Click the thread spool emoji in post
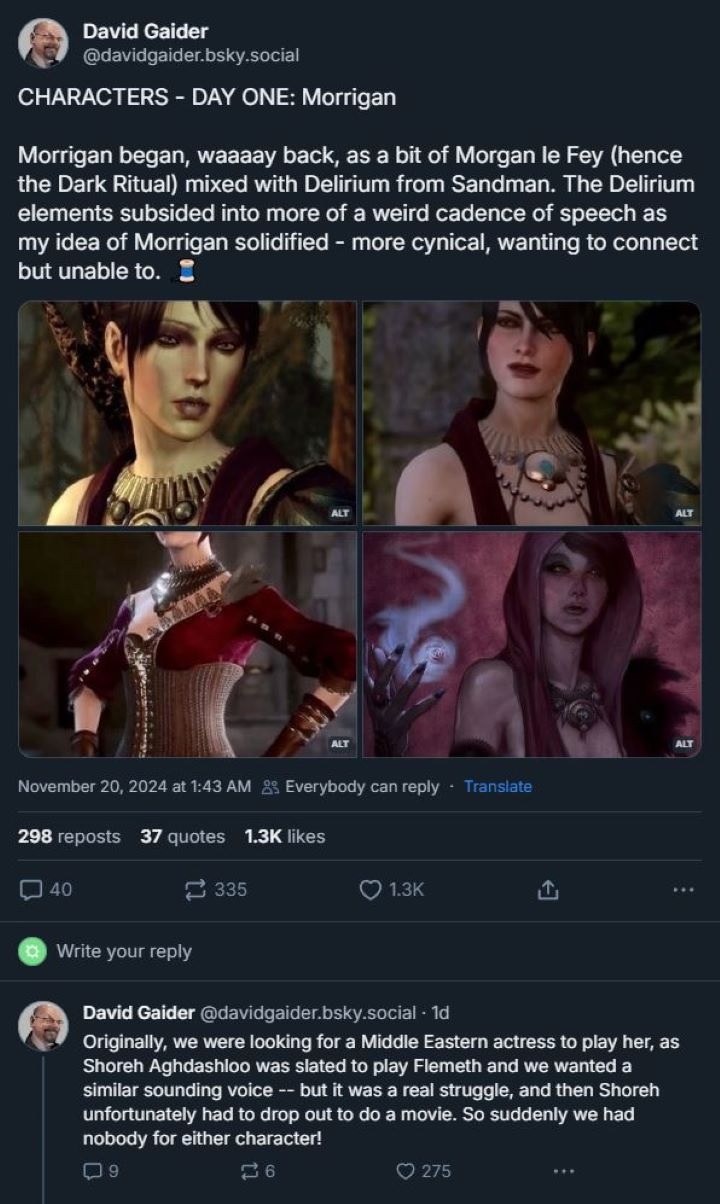720x1204 pixels. [x=184, y=271]
